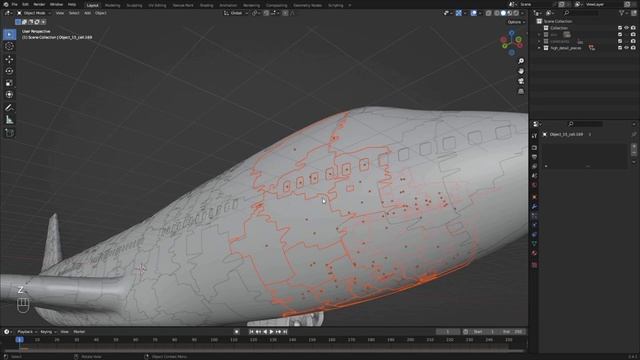This screenshot has height=360, width=640.
Task: Open the Physics properties tab
Action: [x=535, y=225]
